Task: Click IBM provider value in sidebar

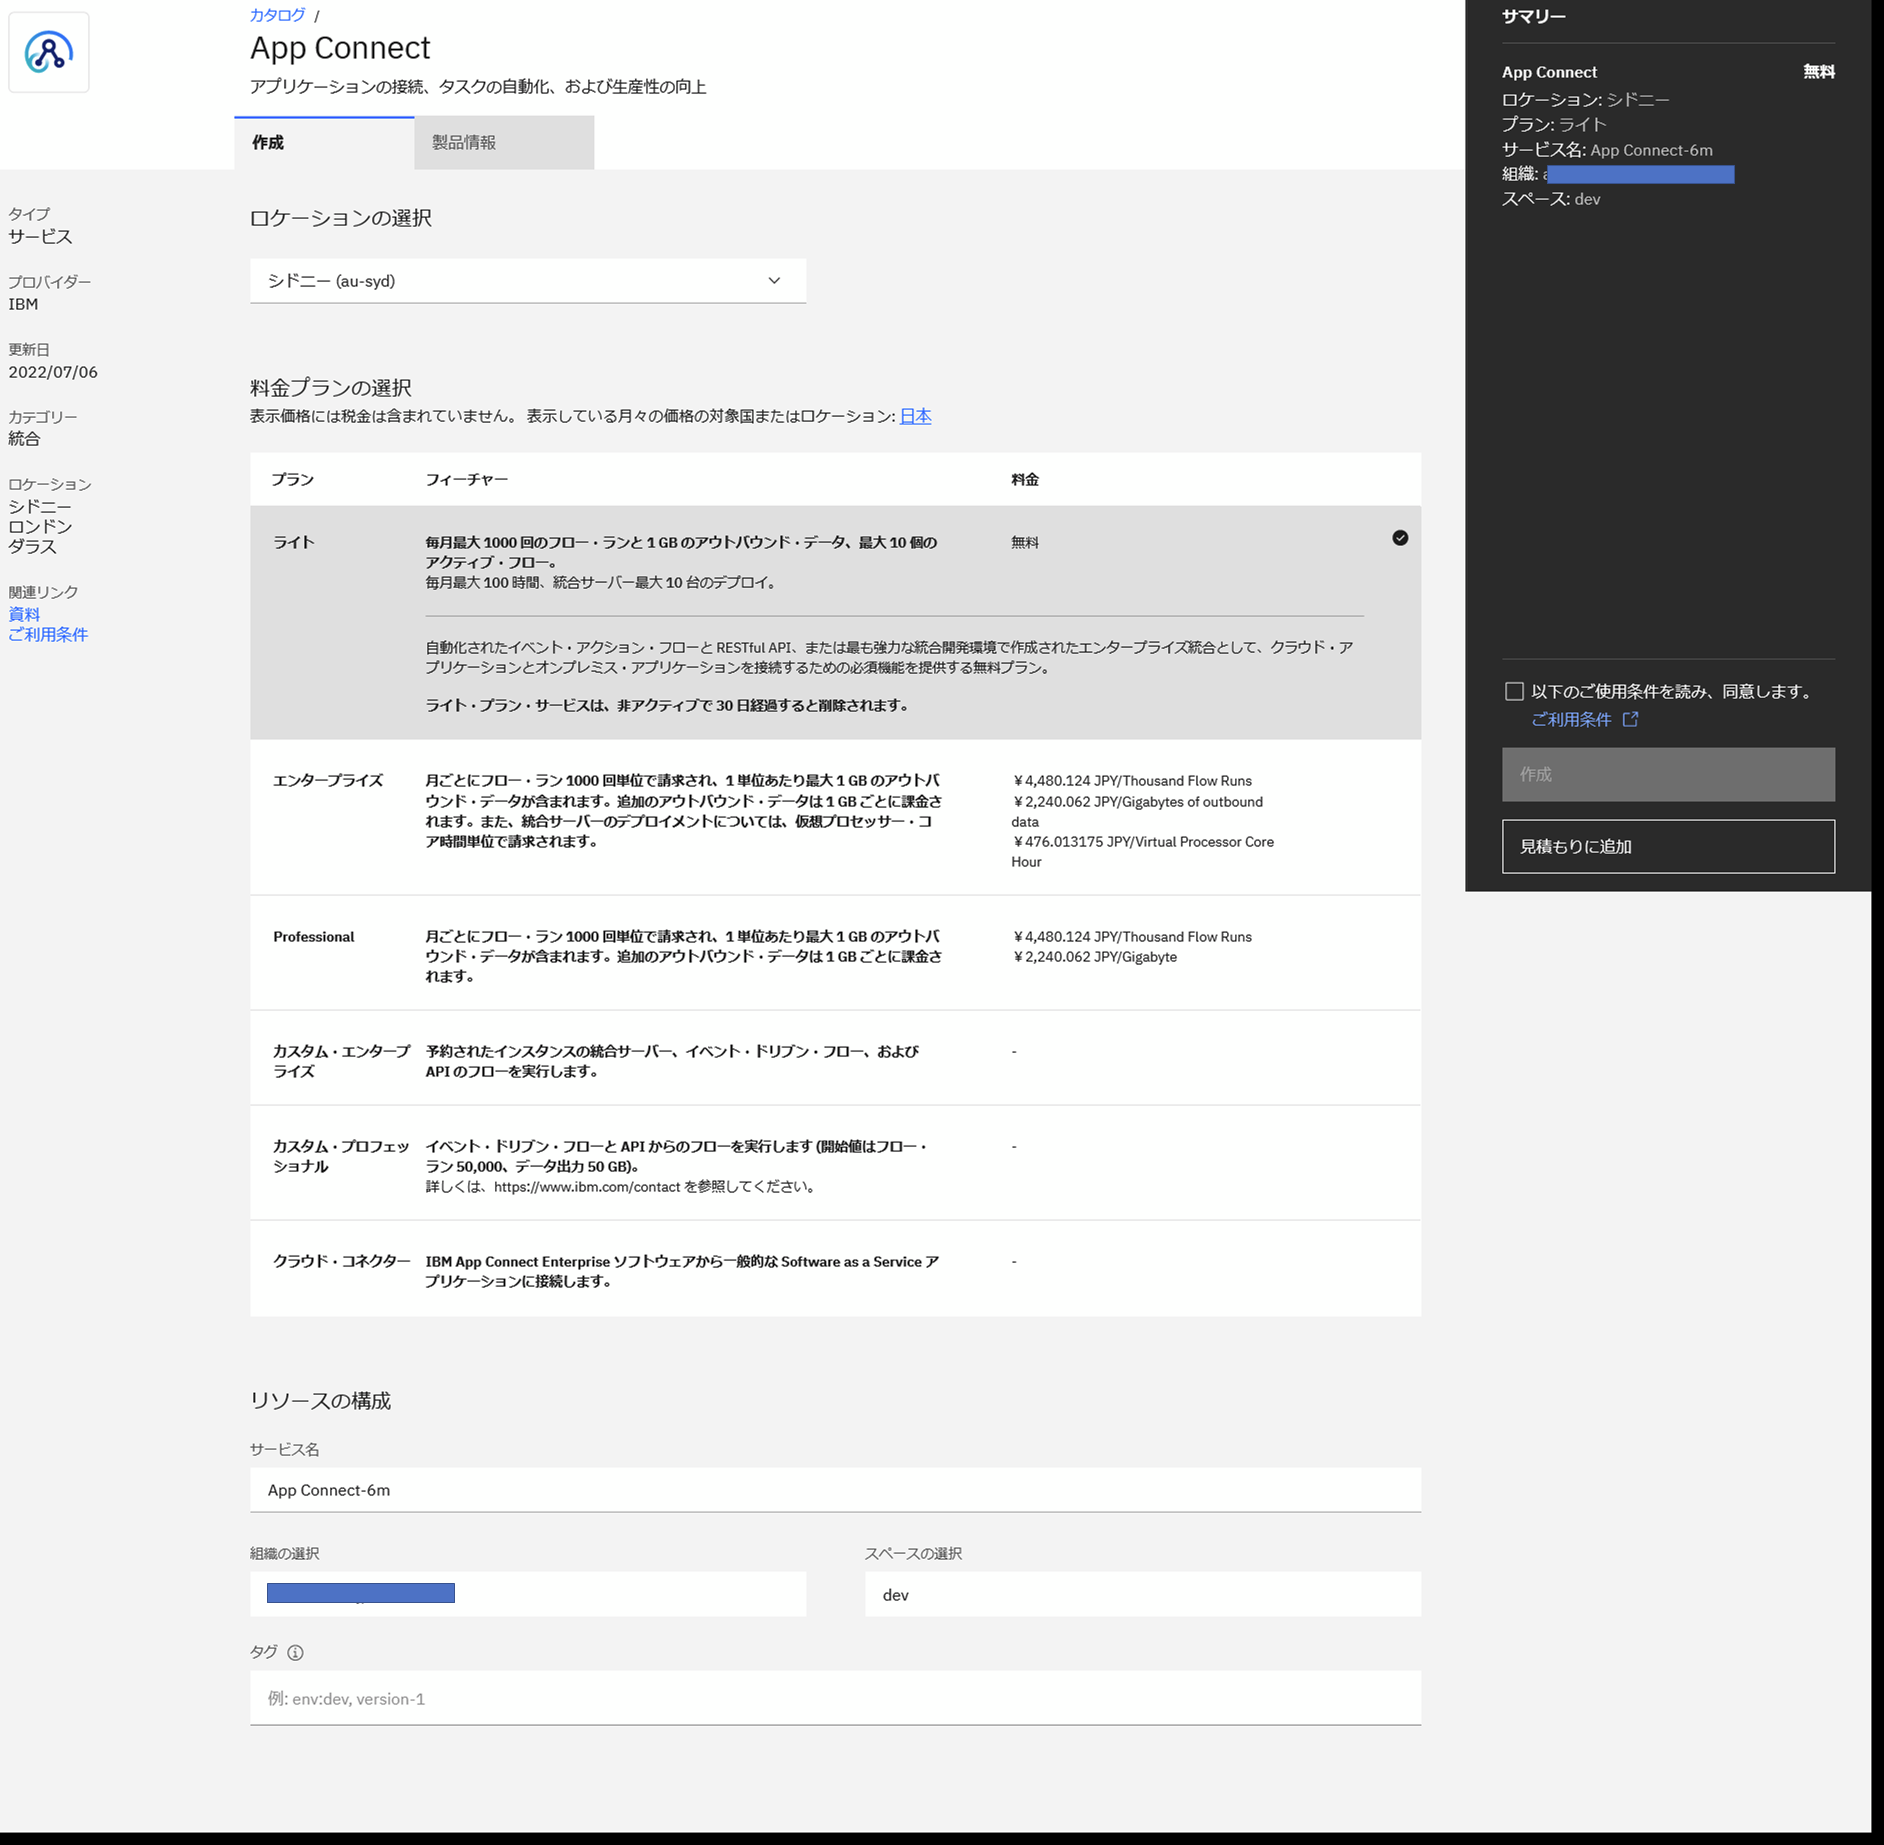Action: tap(23, 304)
